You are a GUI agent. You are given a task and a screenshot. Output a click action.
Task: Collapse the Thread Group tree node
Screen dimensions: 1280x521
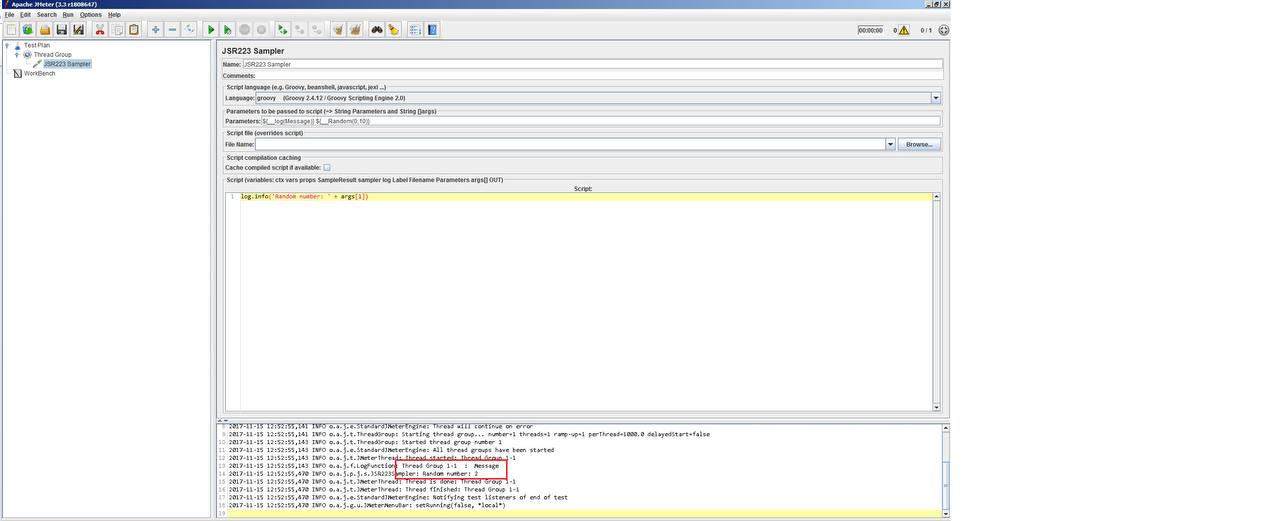tap(16, 55)
